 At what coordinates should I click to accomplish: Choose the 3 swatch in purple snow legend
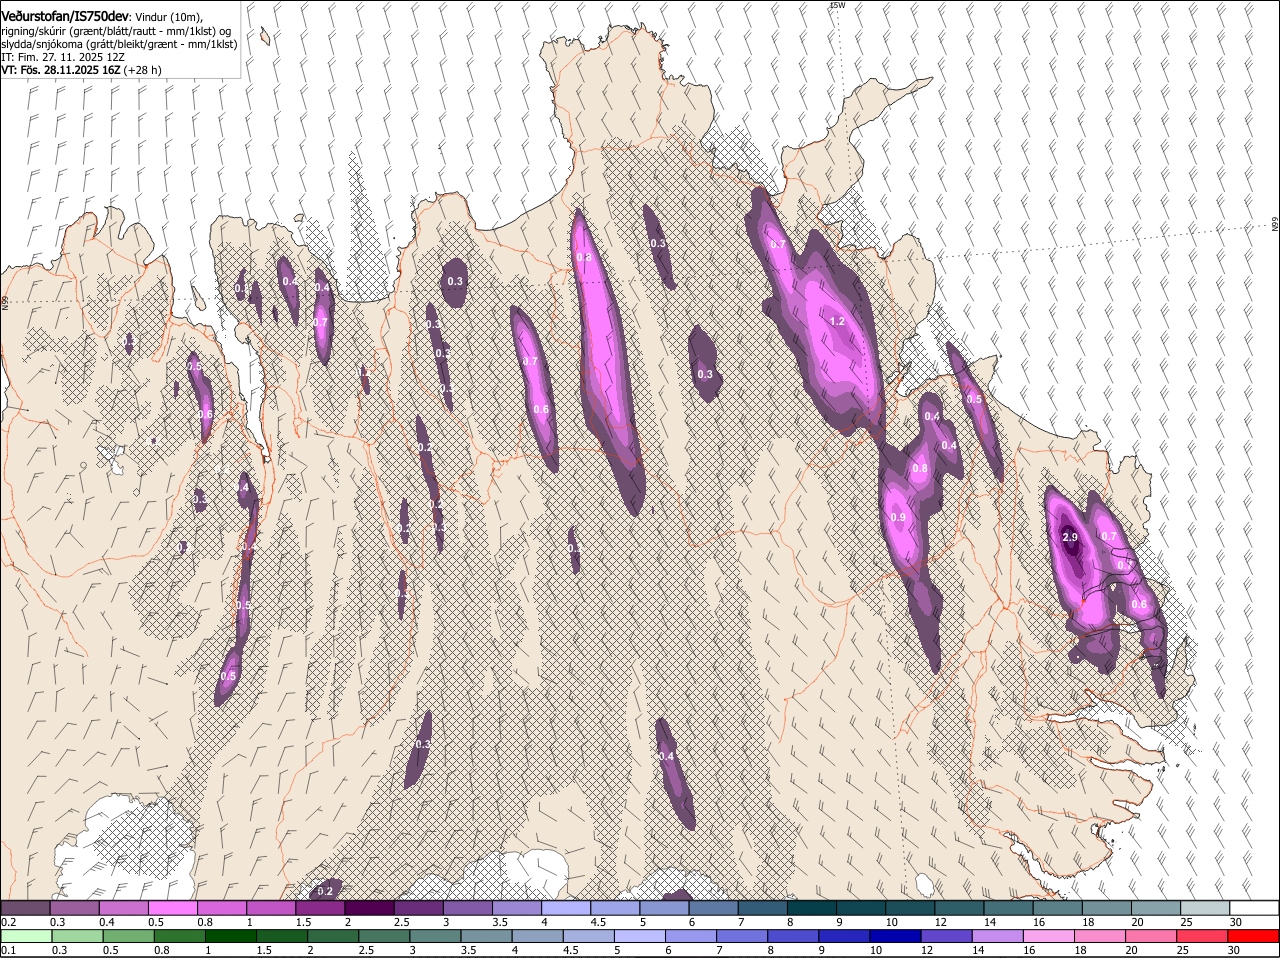[467, 908]
